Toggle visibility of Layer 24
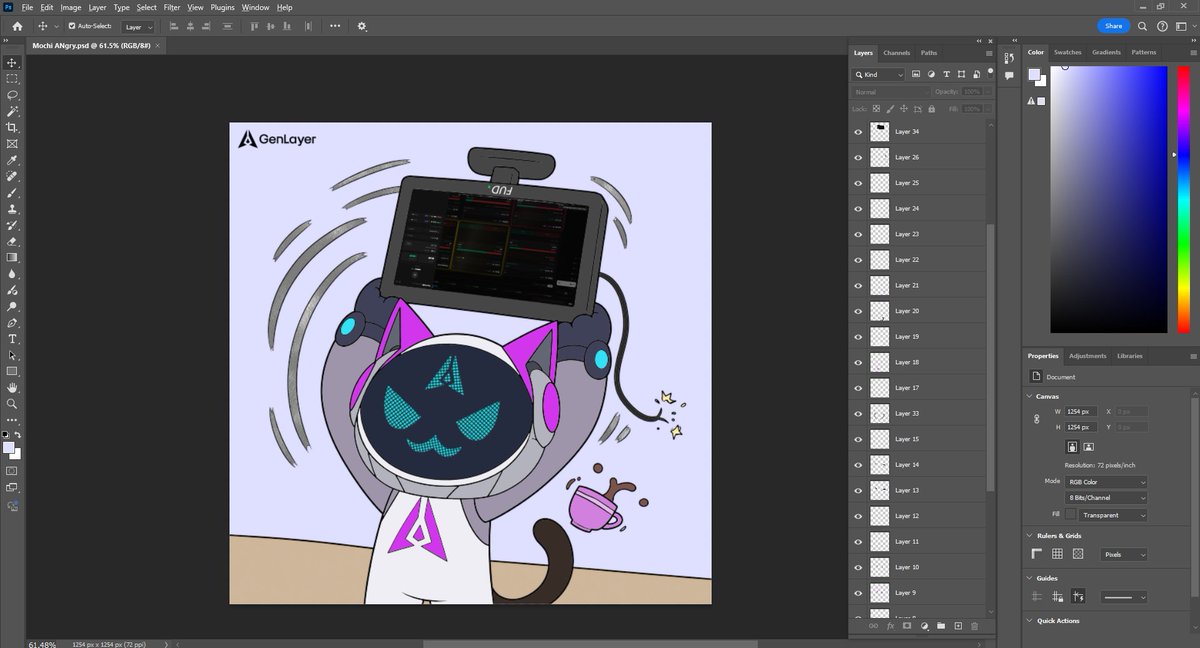Viewport: 1200px width, 648px height. 858,209
